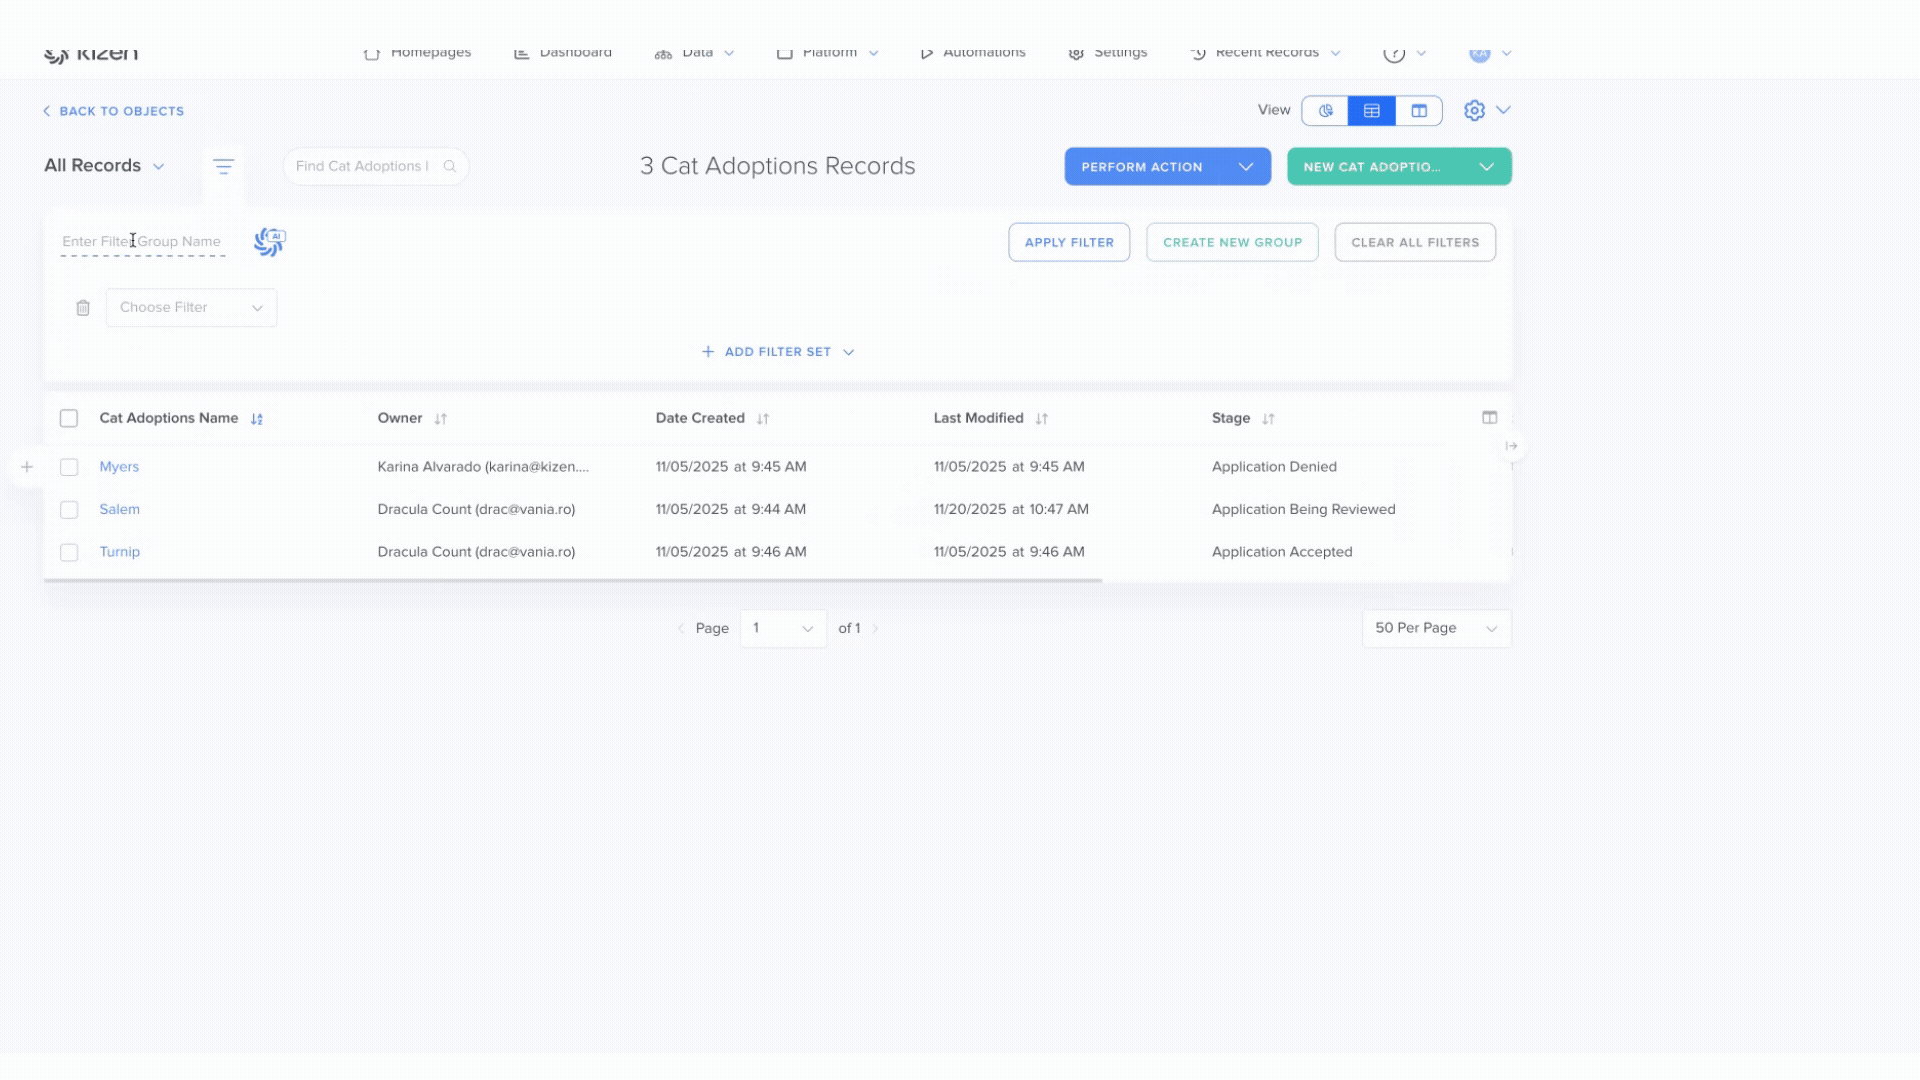The width and height of the screenshot is (1920, 1080).
Task: Click the plus icon left of Myers row
Action: [x=27, y=467]
